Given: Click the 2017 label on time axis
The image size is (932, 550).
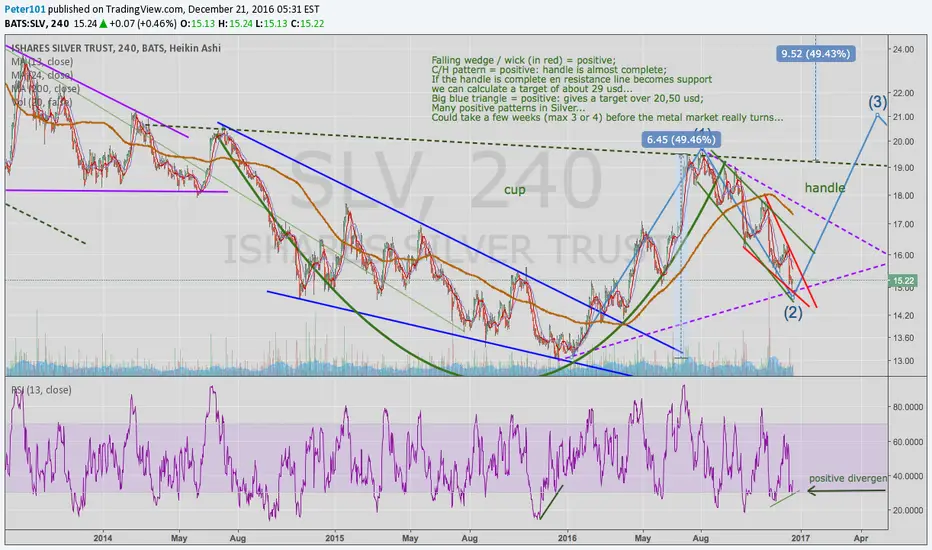Looking at the screenshot, I should (801, 538).
